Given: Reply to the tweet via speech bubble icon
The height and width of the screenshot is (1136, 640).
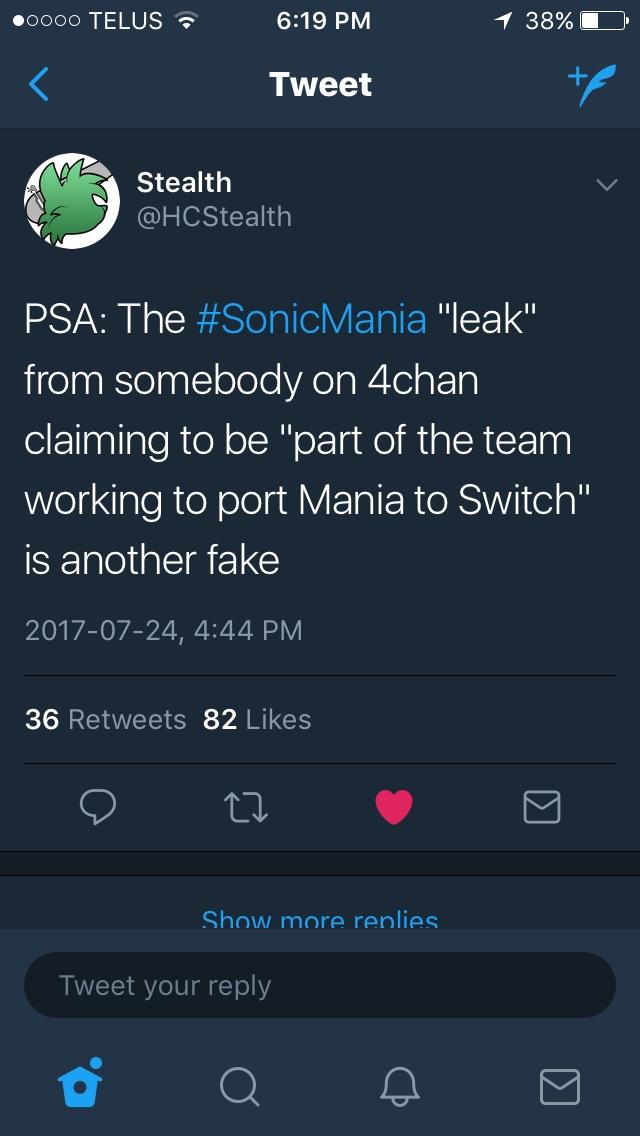Looking at the screenshot, I should pyautogui.click(x=97, y=806).
